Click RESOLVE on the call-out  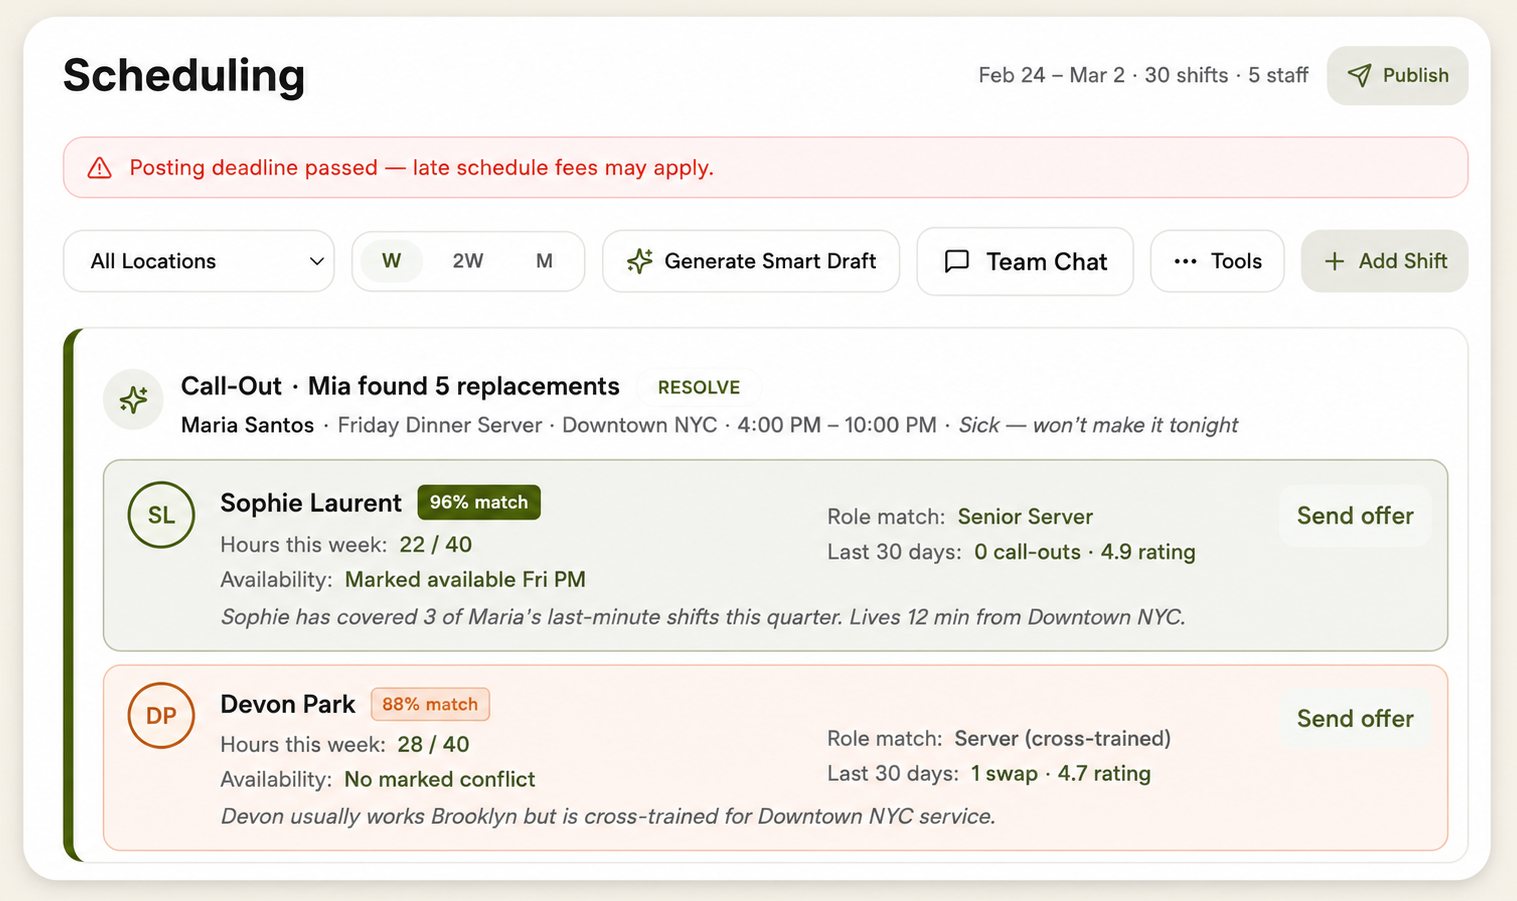[699, 387]
